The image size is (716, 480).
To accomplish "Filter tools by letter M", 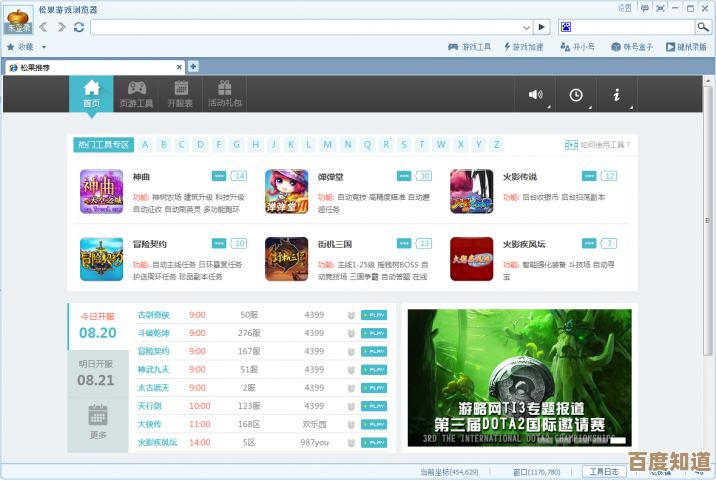I will pos(327,145).
